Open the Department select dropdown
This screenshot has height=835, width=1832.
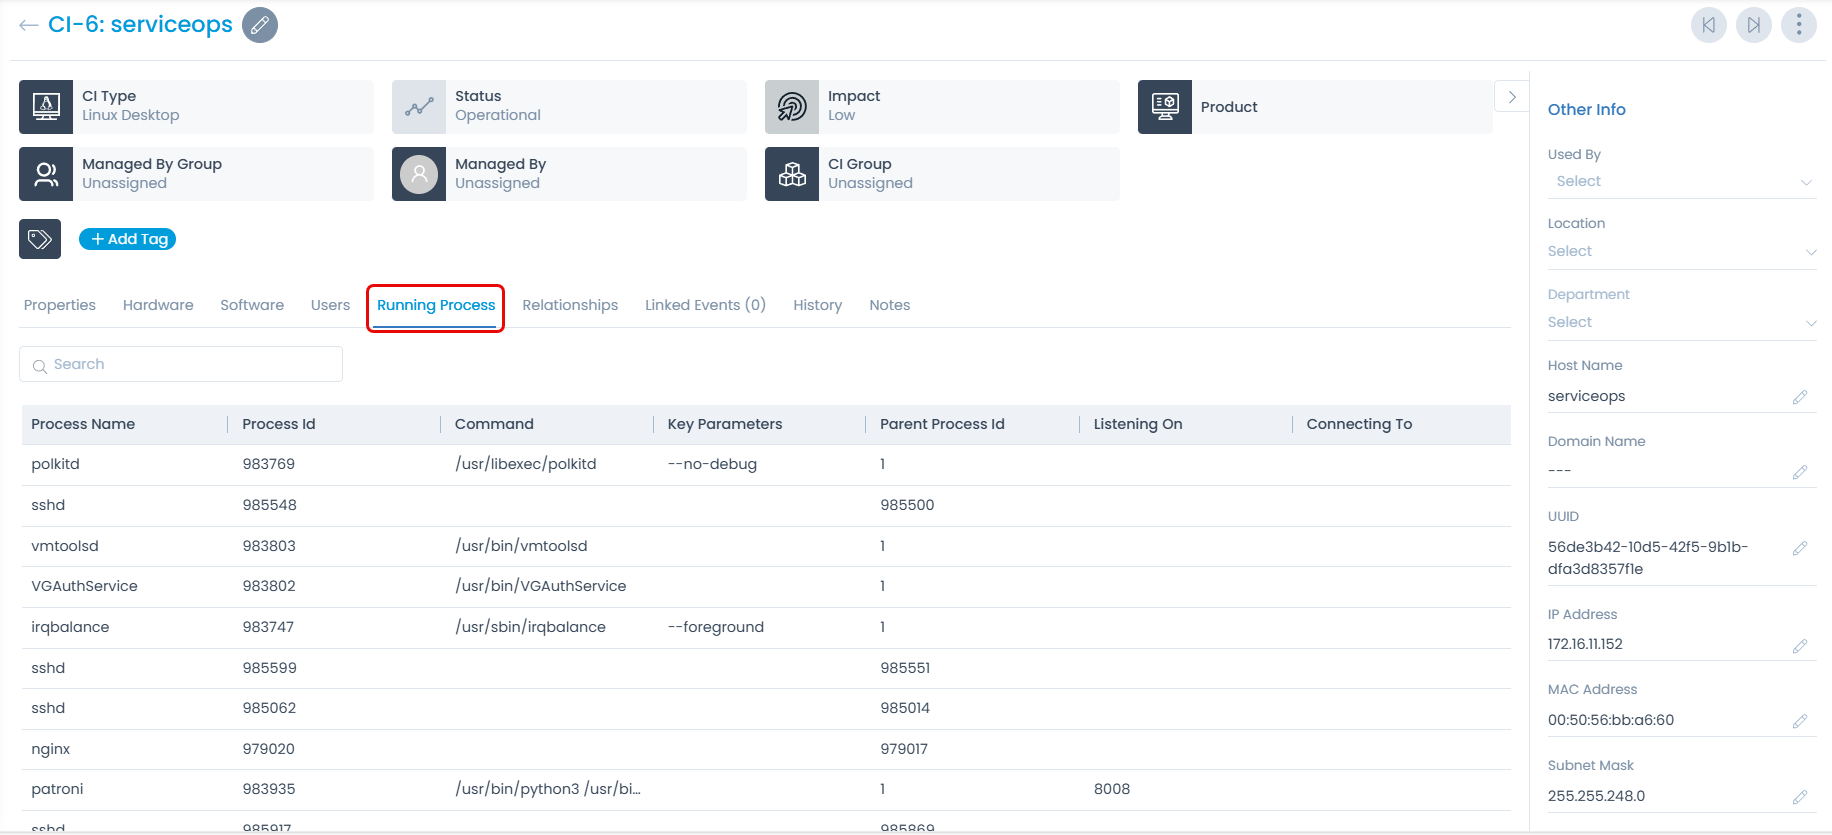tap(1681, 323)
